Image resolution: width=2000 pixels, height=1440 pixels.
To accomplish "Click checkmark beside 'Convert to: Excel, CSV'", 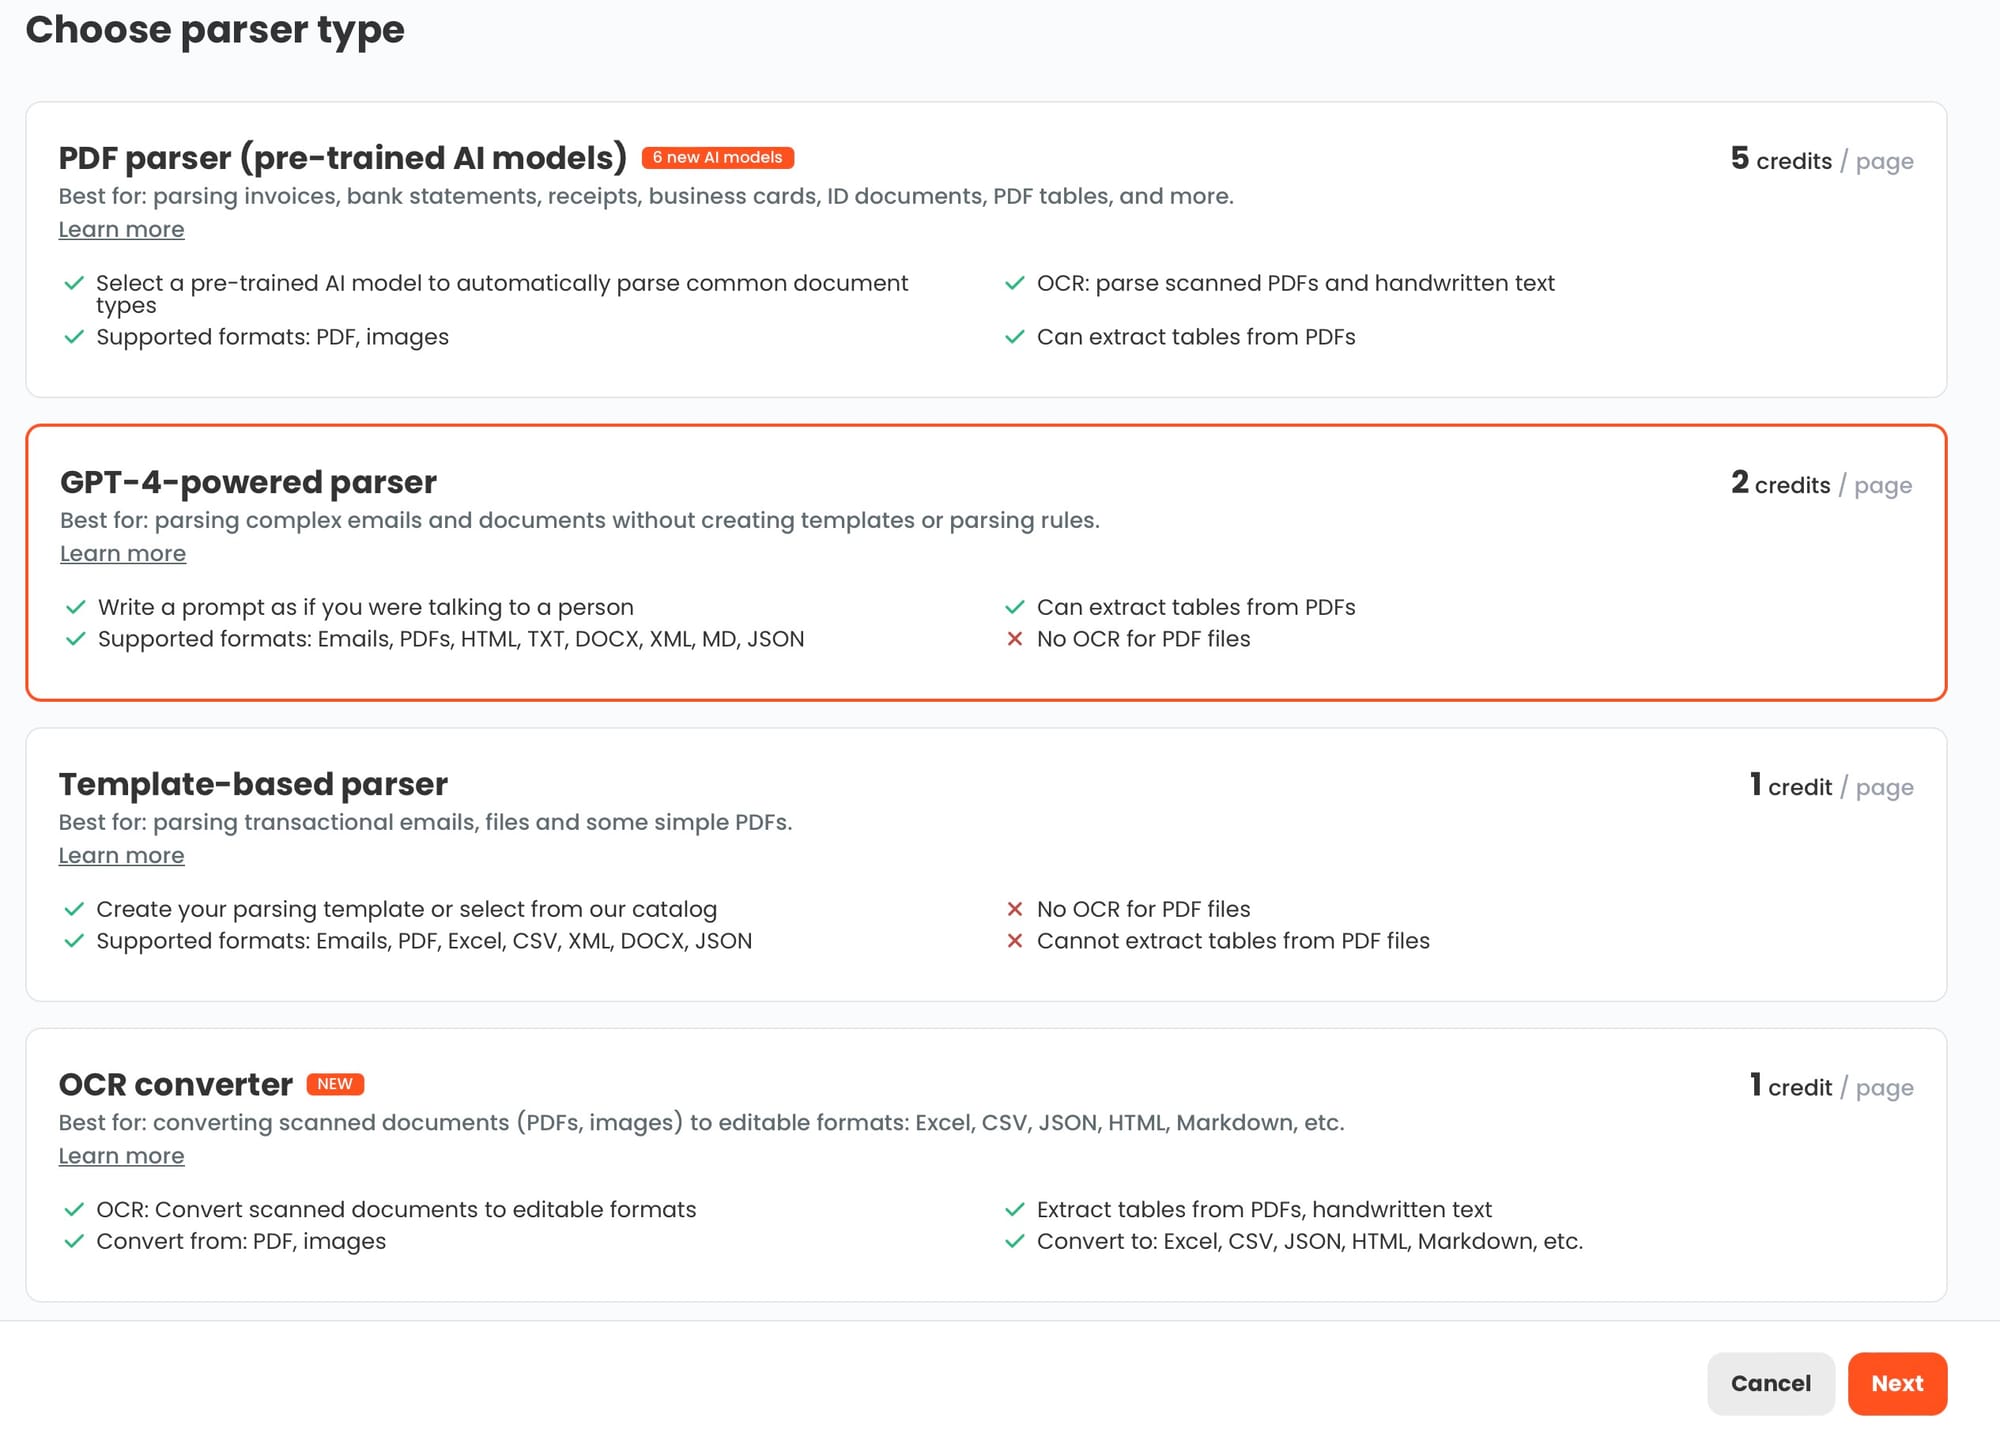I will (x=1014, y=1241).
